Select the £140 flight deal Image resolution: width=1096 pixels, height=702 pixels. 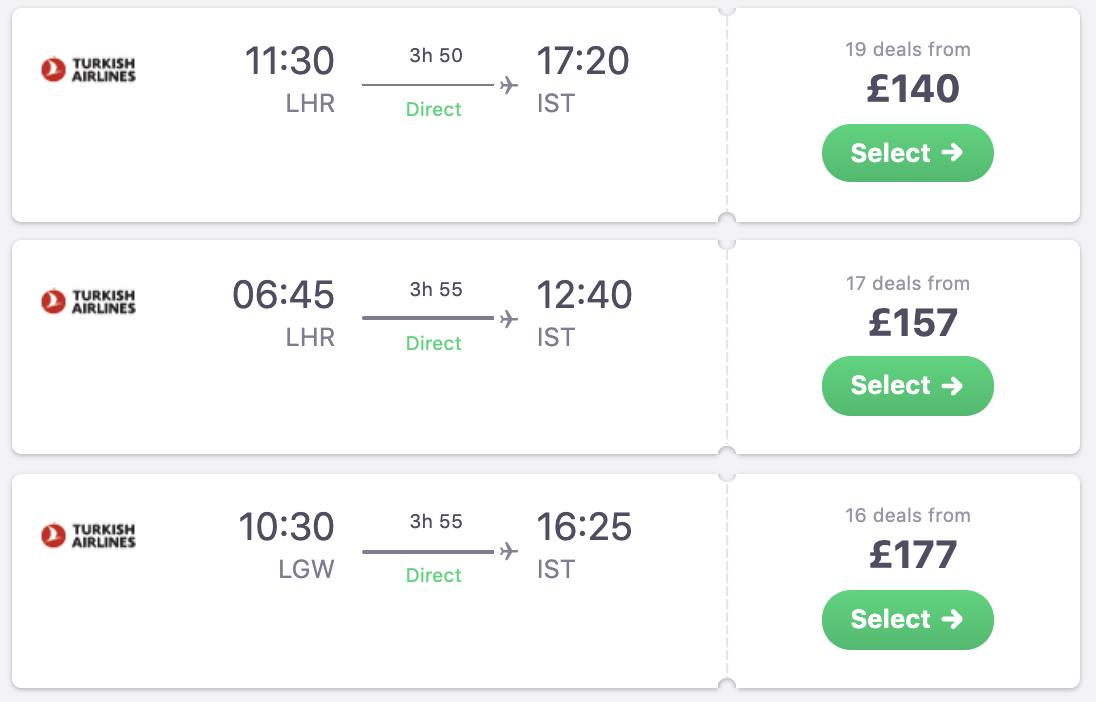click(x=907, y=153)
